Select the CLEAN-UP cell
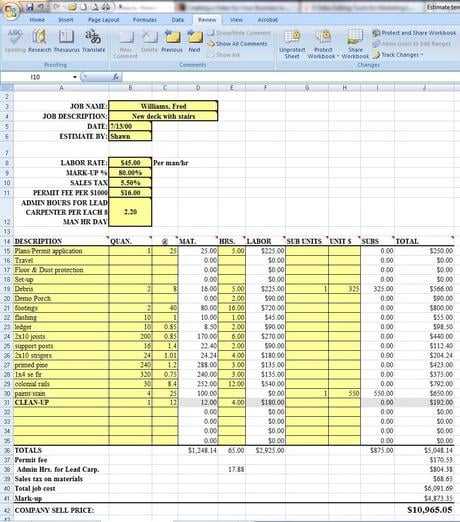 click(61, 403)
